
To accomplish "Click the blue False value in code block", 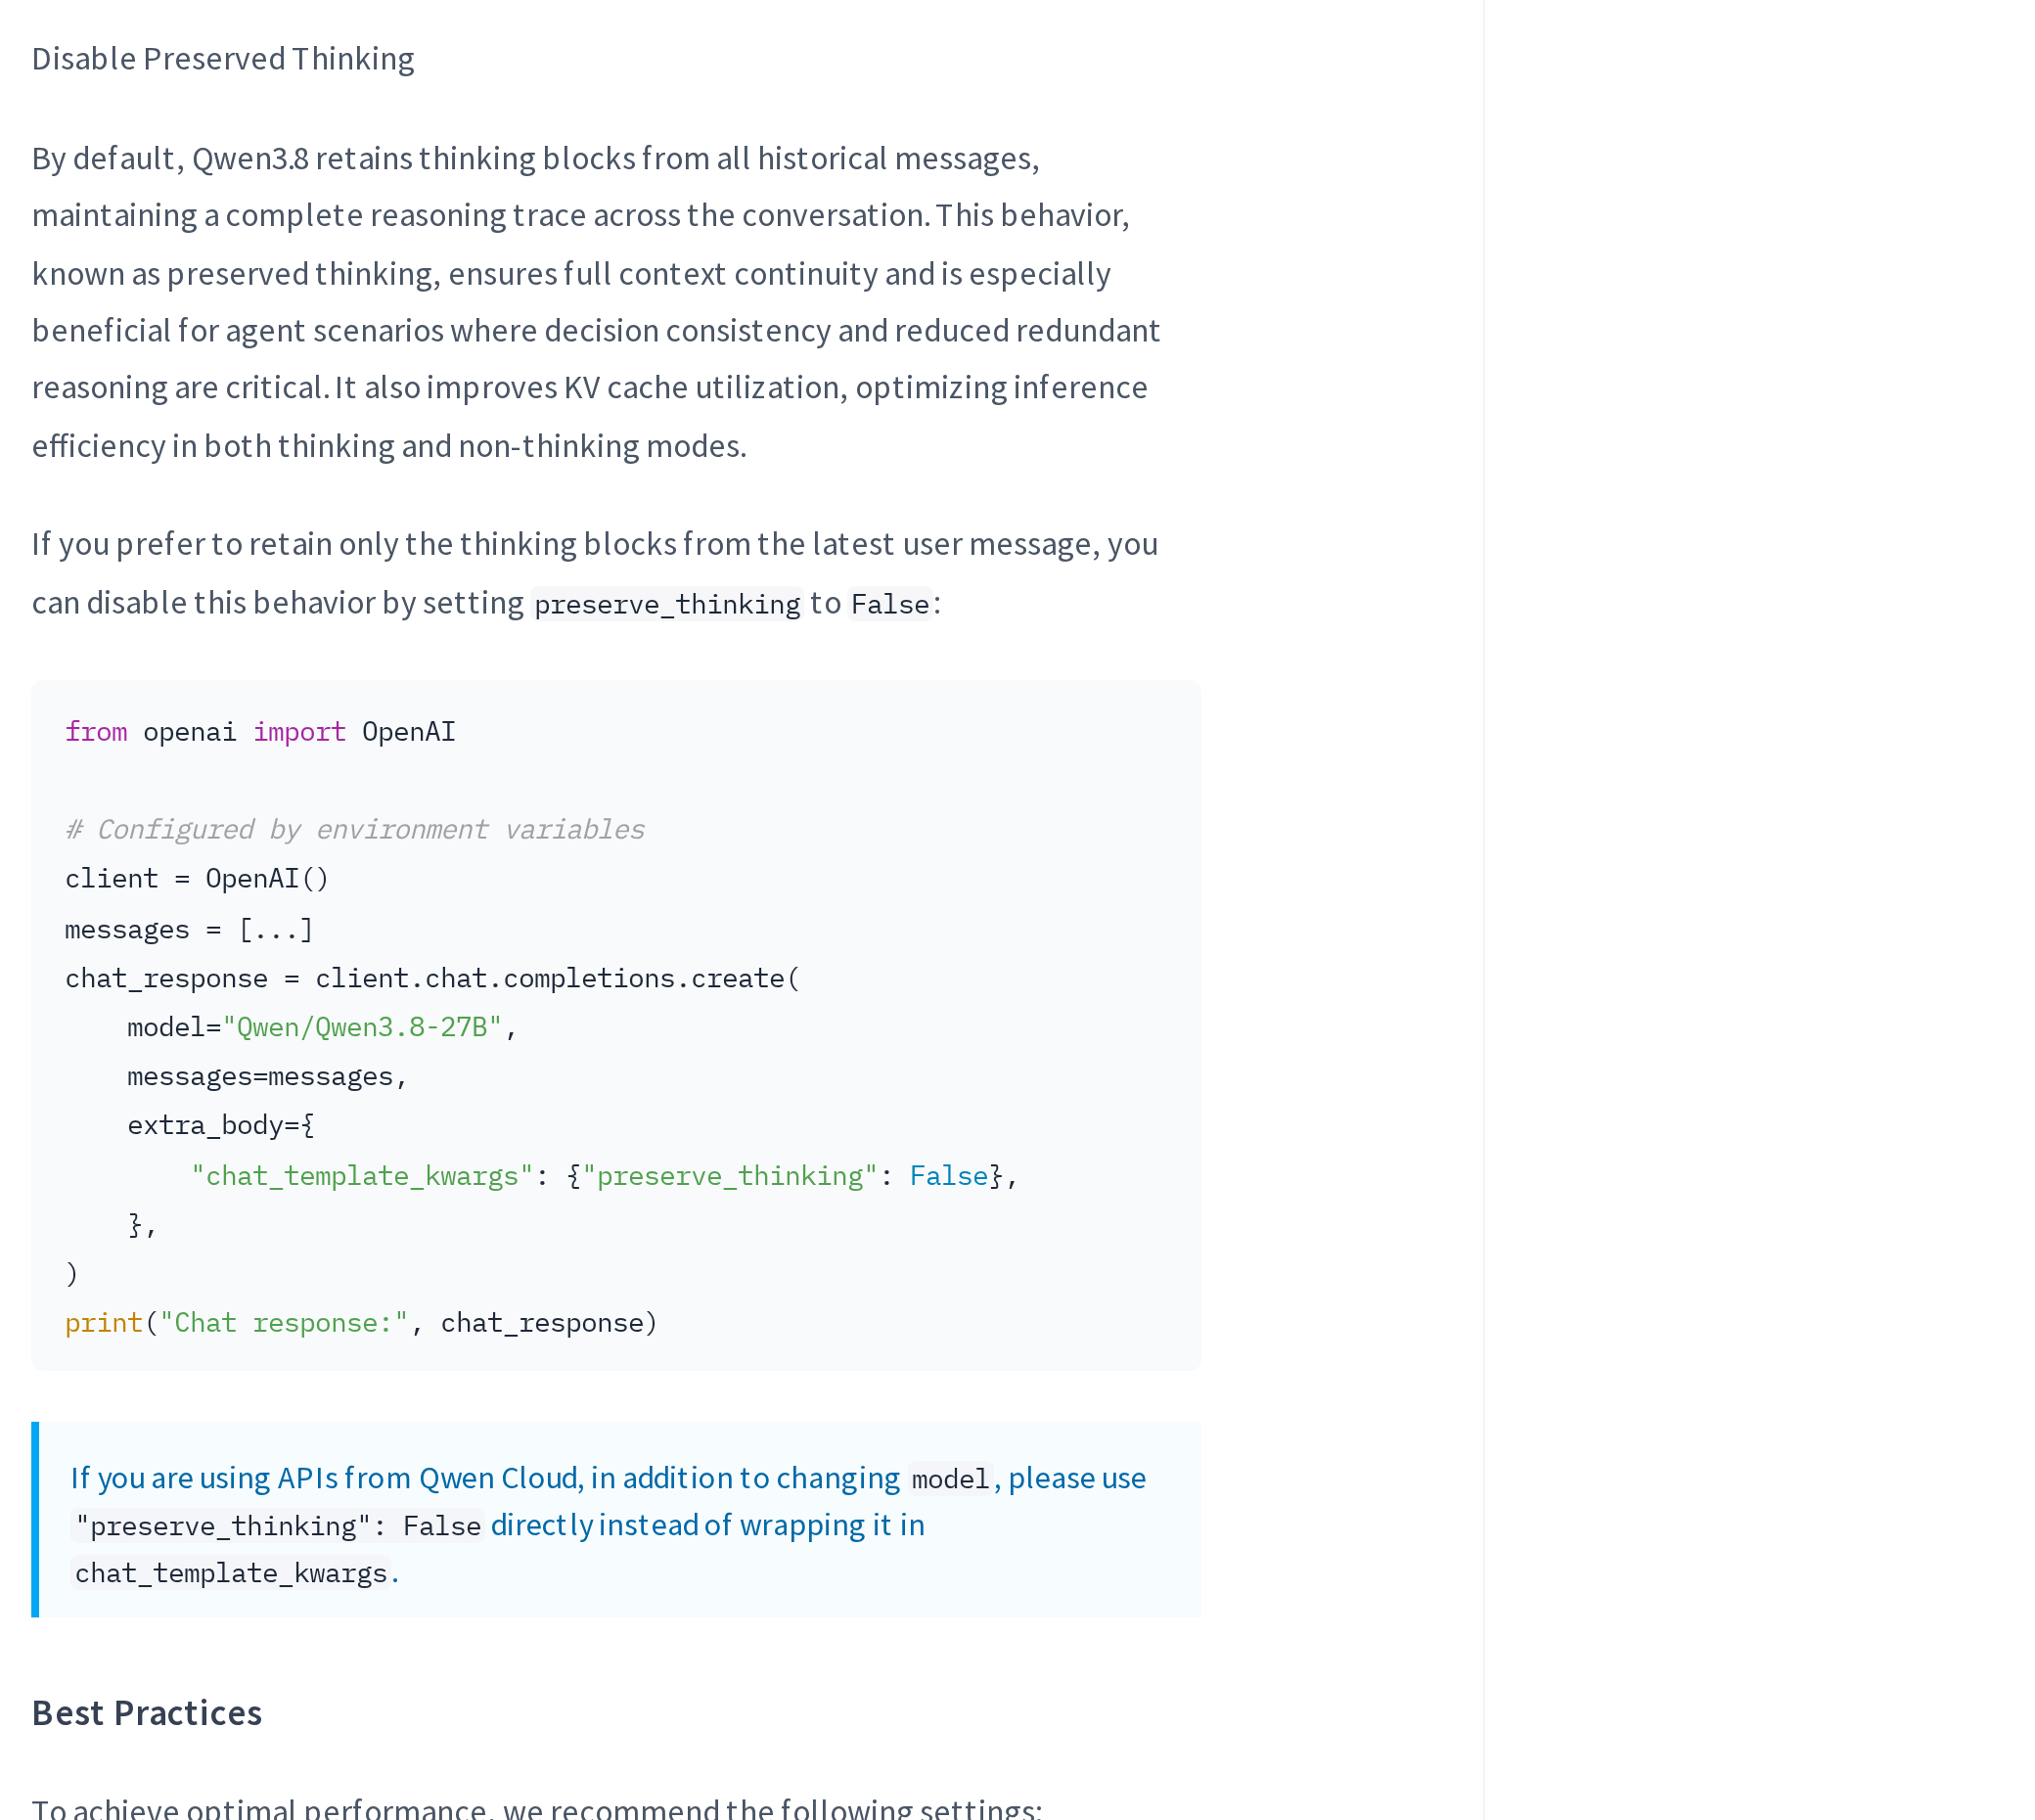I will [949, 1176].
